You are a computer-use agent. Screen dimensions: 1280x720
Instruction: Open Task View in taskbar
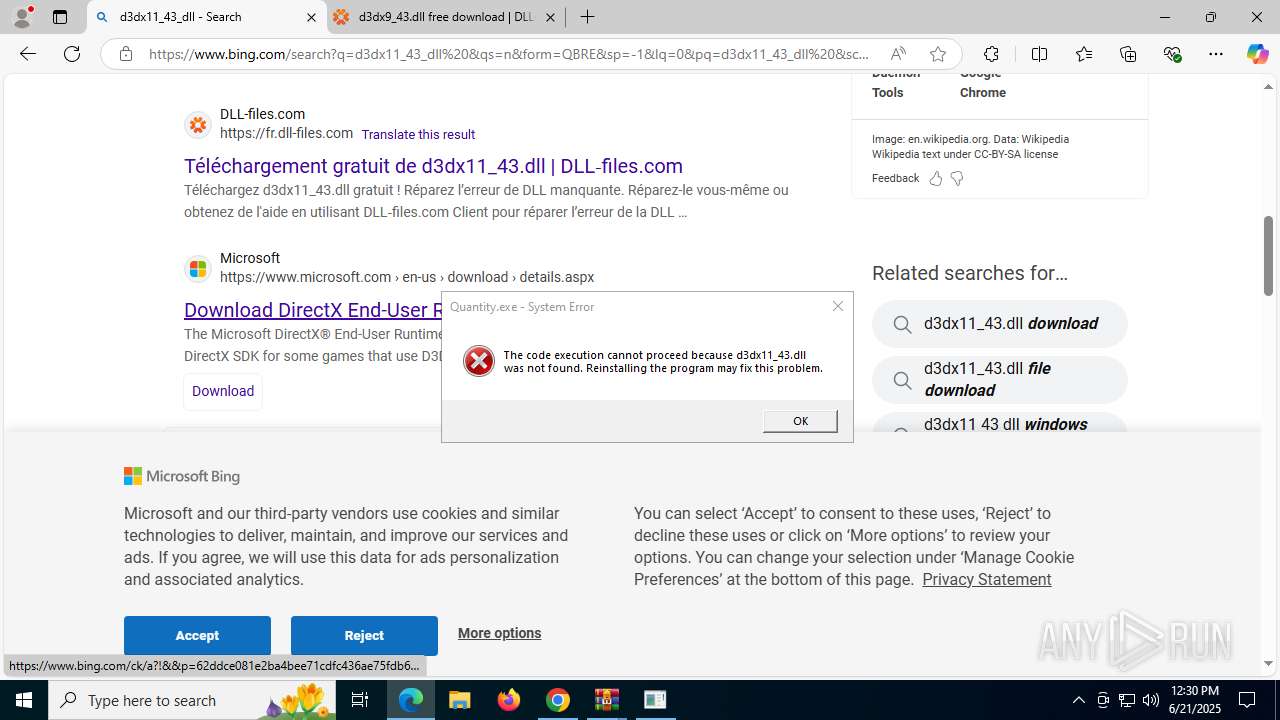pyautogui.click(x=360, y=700)
